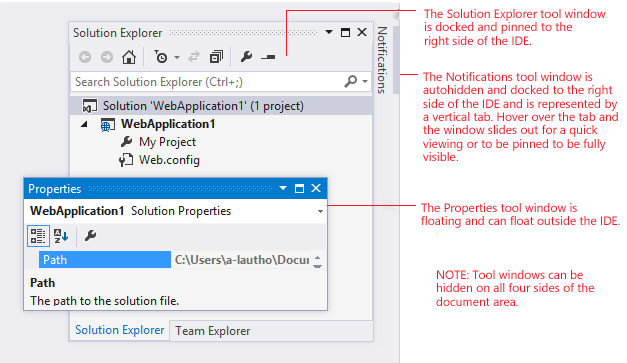Switch to Alphabetical sort in Properties window
The width and height of the screenshot is (627, 363).
[61, 236]
